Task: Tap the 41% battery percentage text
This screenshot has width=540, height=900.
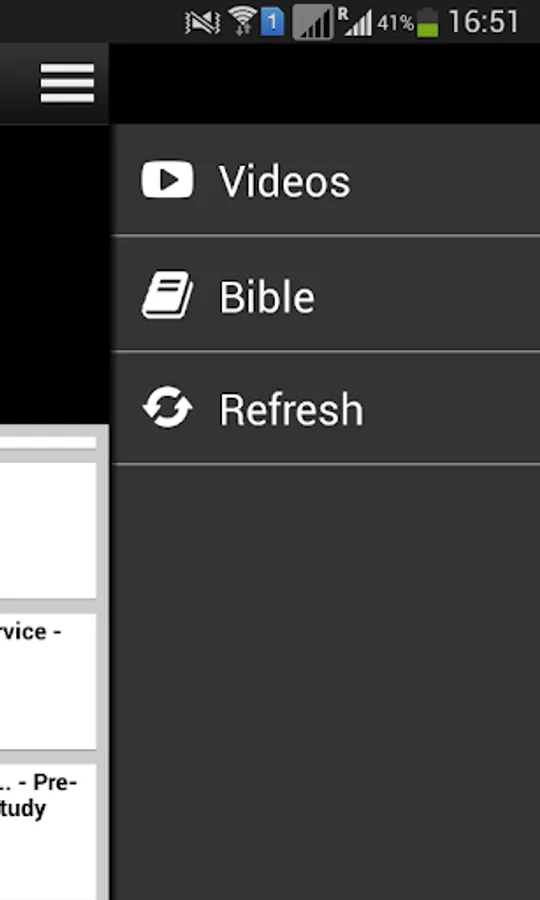Action: (395, 24)
